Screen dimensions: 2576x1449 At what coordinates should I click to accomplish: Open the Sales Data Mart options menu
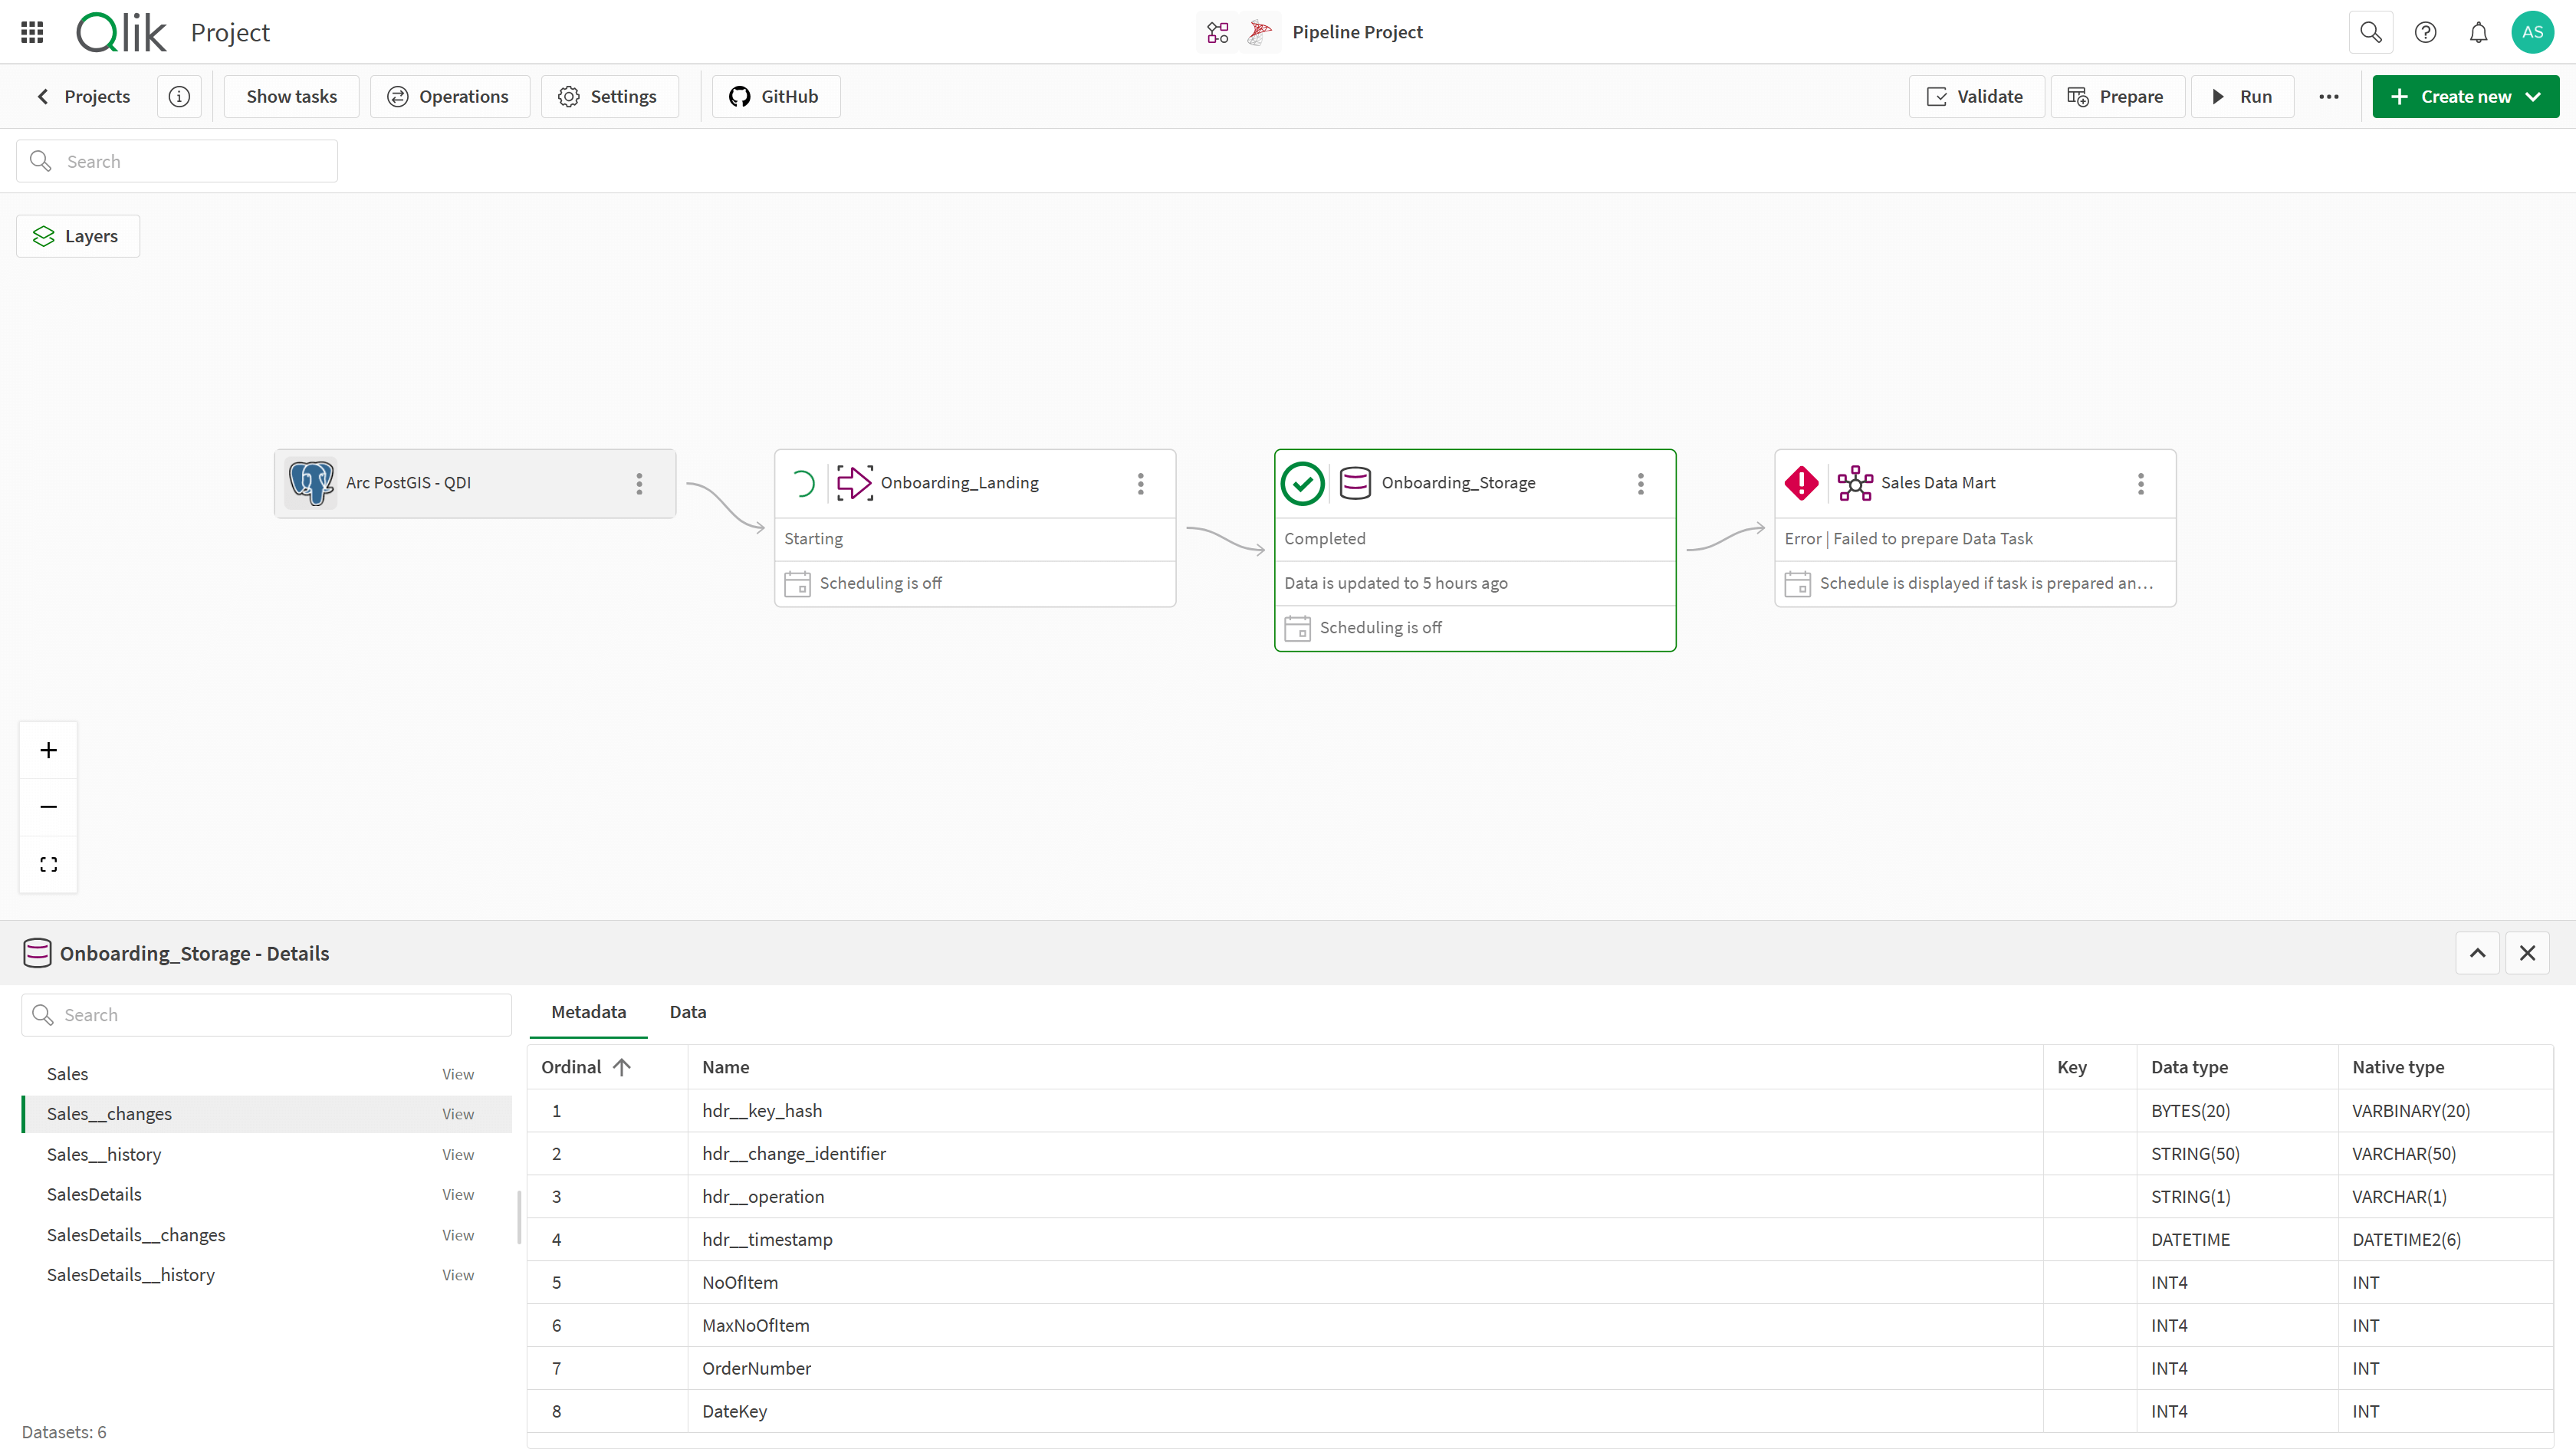point(2140,483)
